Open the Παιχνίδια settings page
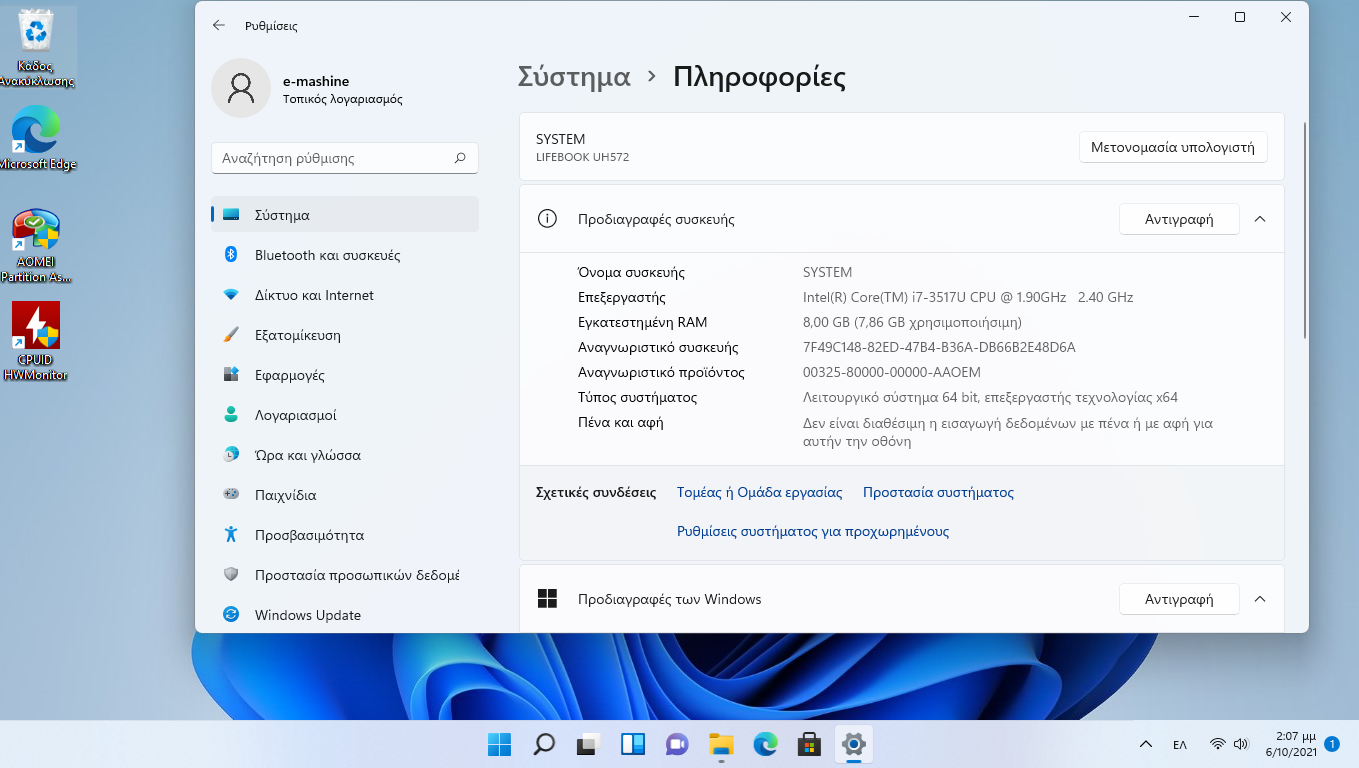The image size is (1359, 768). 345,495
